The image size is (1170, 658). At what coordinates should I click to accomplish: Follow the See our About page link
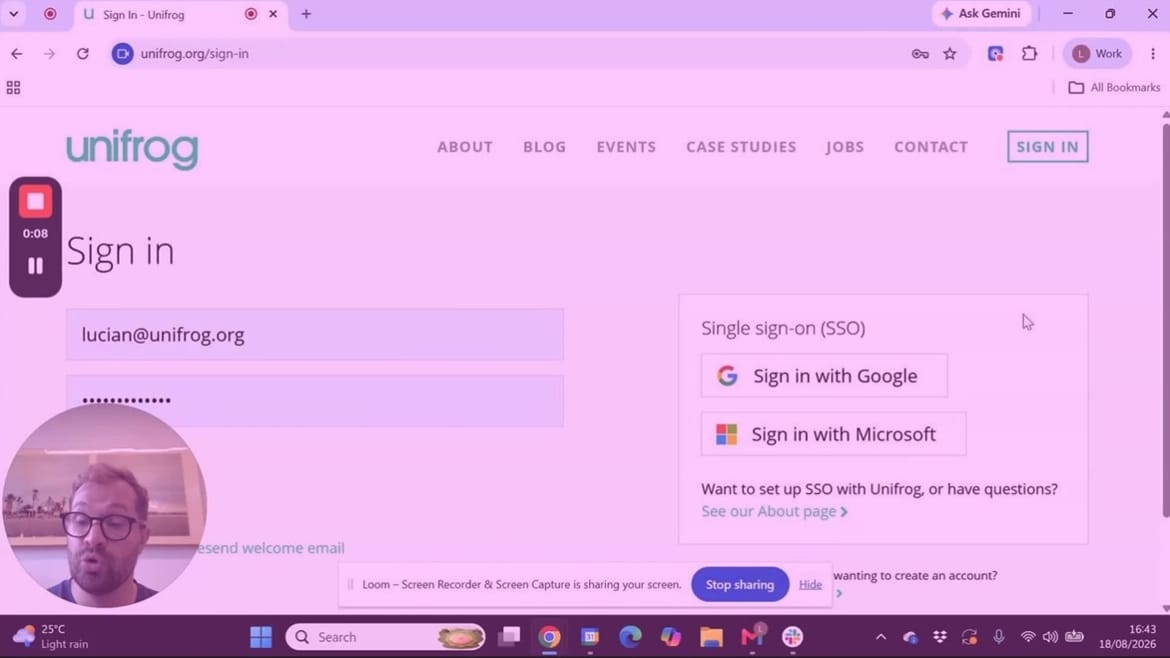coord(774,511)
